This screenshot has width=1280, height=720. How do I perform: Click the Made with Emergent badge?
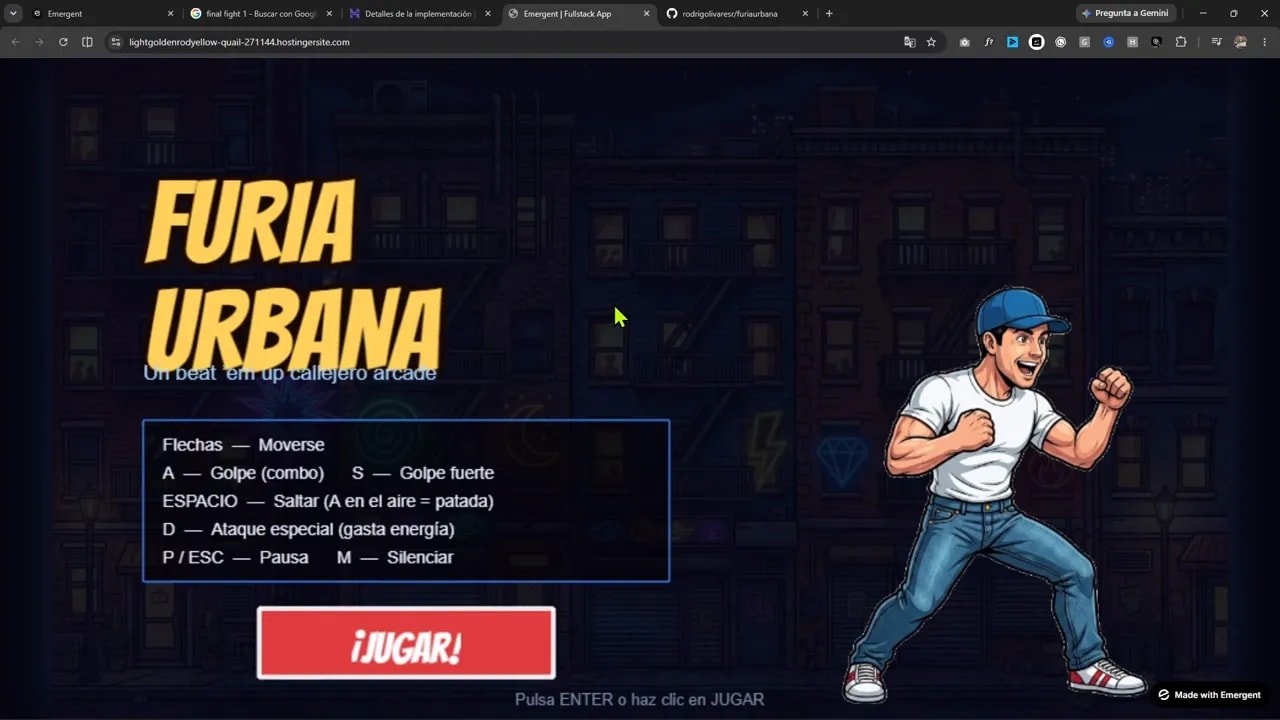(1209, 695)
